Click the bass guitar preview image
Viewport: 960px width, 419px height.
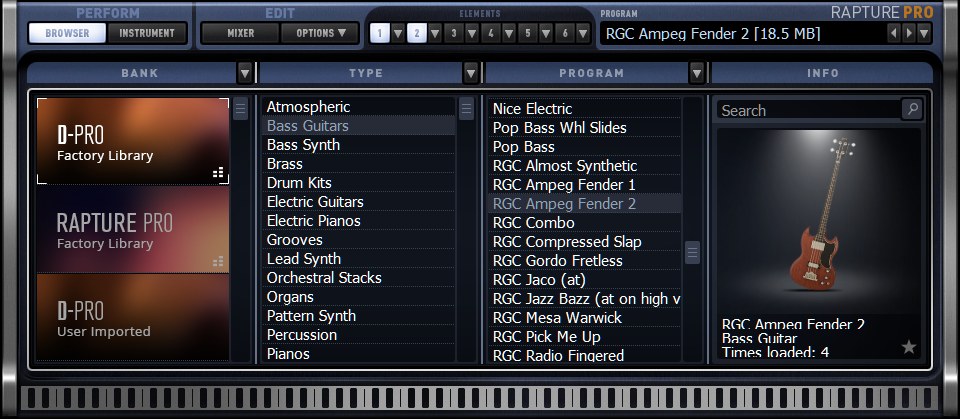click(819, 221)
